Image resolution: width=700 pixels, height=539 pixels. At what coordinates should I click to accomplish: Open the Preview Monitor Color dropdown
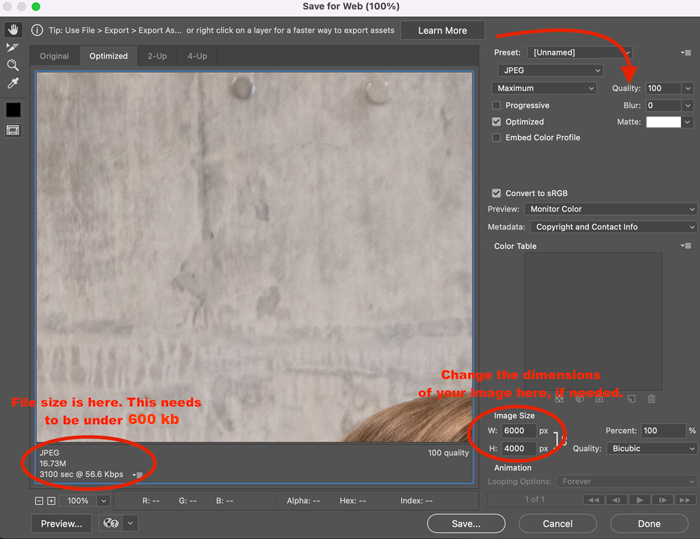[x=610, y=209]
